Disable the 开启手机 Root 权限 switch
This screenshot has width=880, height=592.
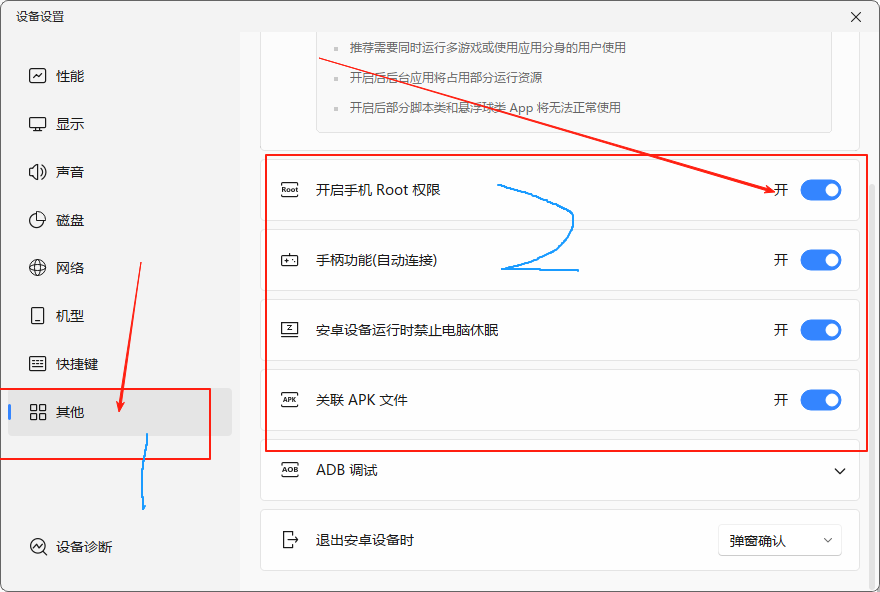pos(821,190)
